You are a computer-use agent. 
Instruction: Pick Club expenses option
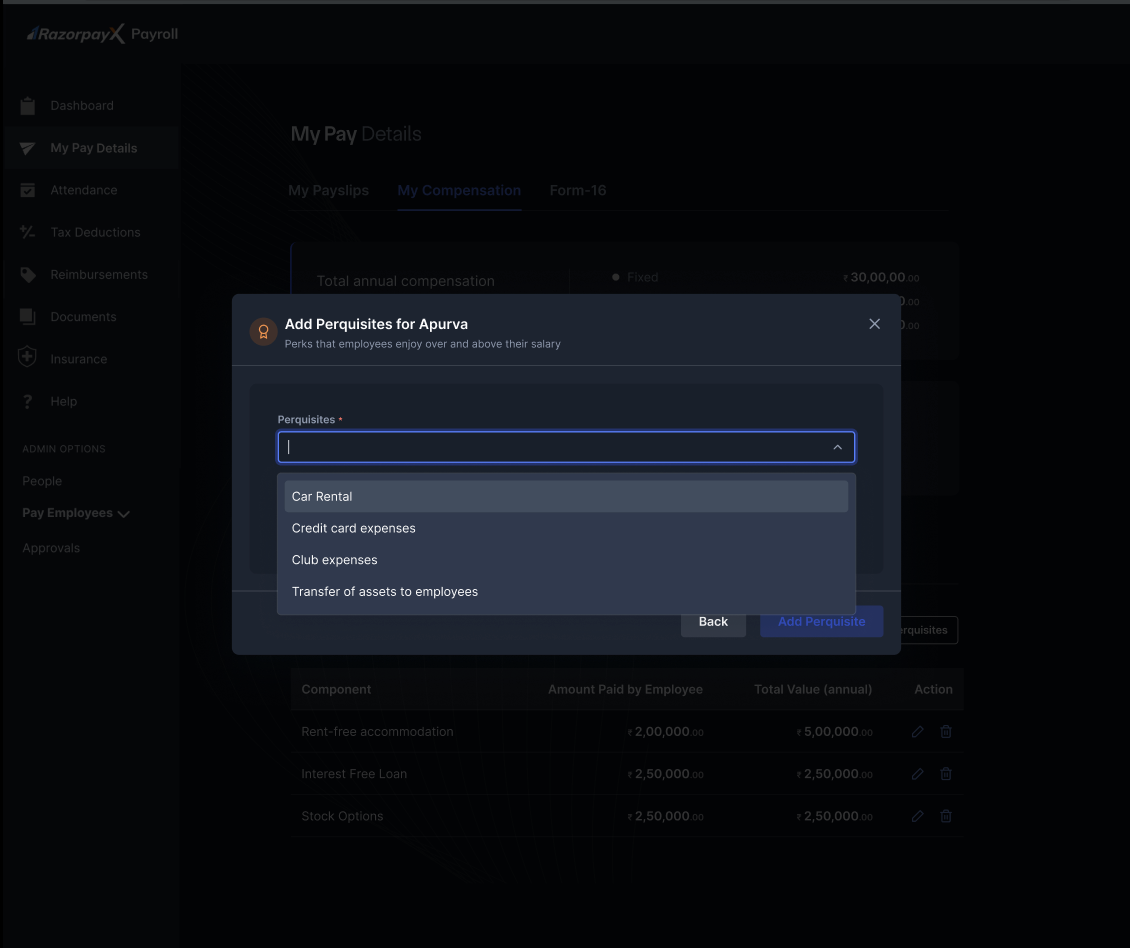click(x=566, y=560)
